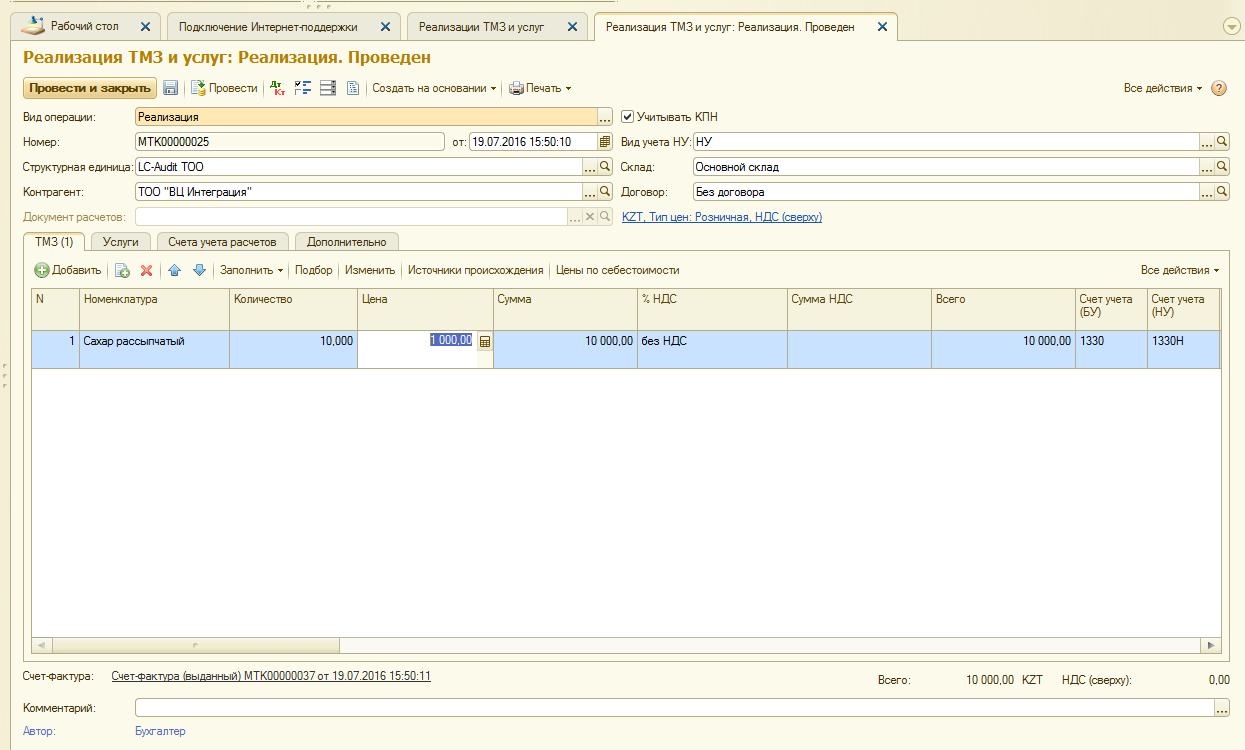Open the document report sheet icon
The height and width of the screenshot is (750, 1245).
353,88
